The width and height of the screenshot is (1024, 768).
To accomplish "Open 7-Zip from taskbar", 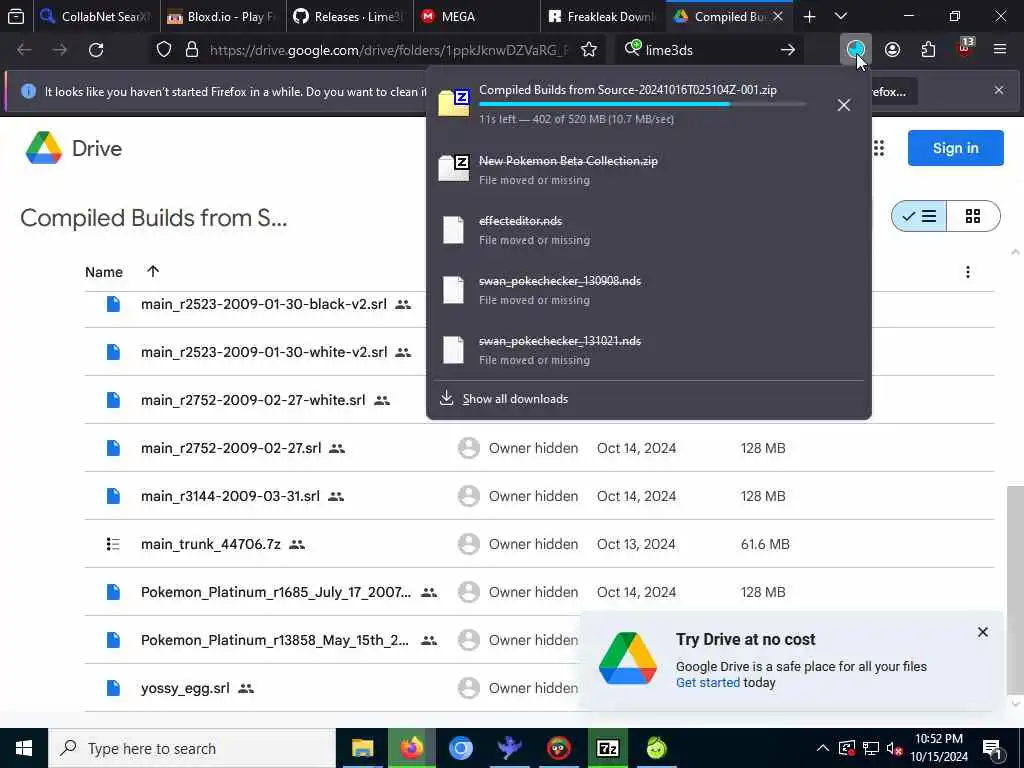I will click(607, 748).
